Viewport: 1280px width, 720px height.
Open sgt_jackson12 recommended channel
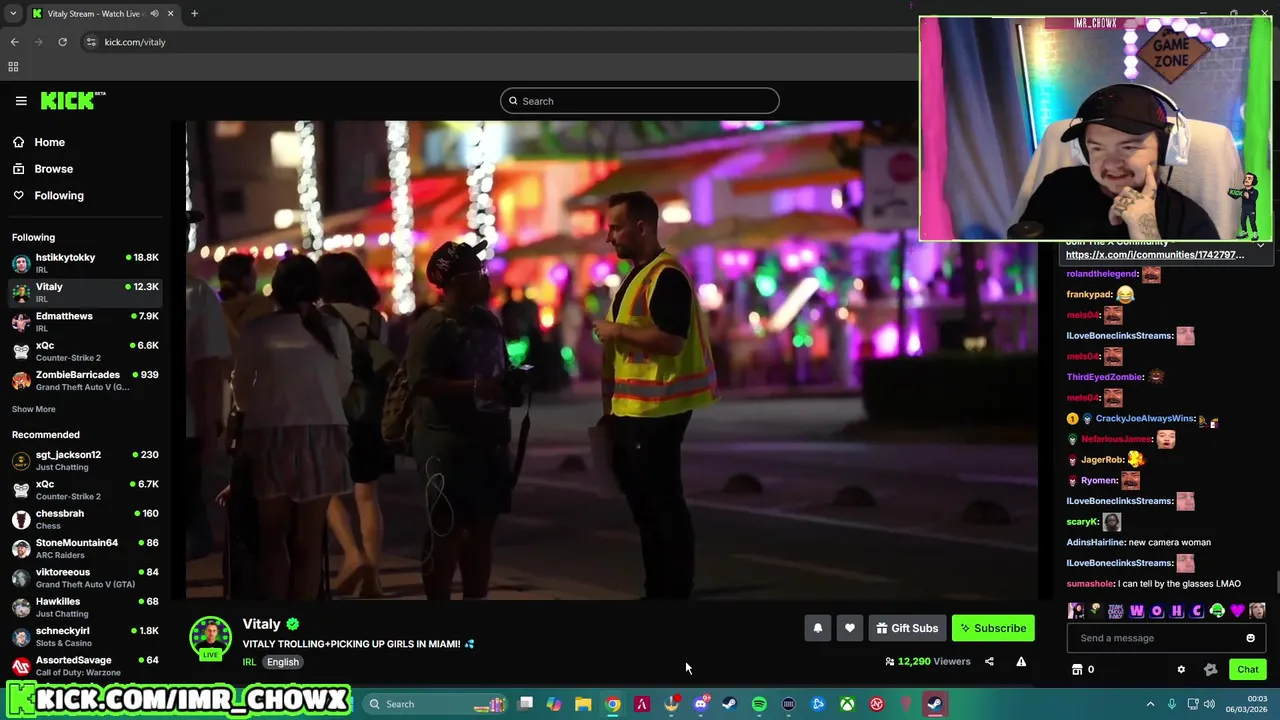click(85, 460)
